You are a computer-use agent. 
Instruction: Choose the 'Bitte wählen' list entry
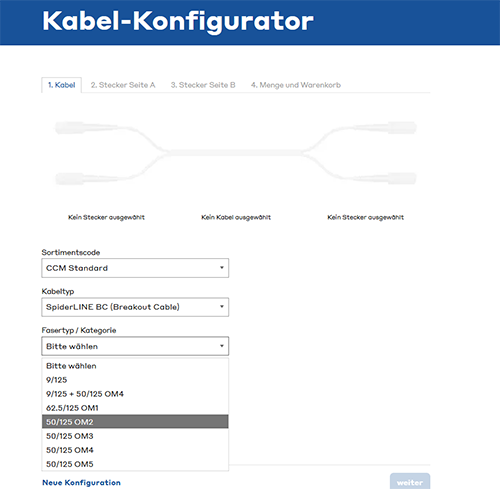[135, 366]
